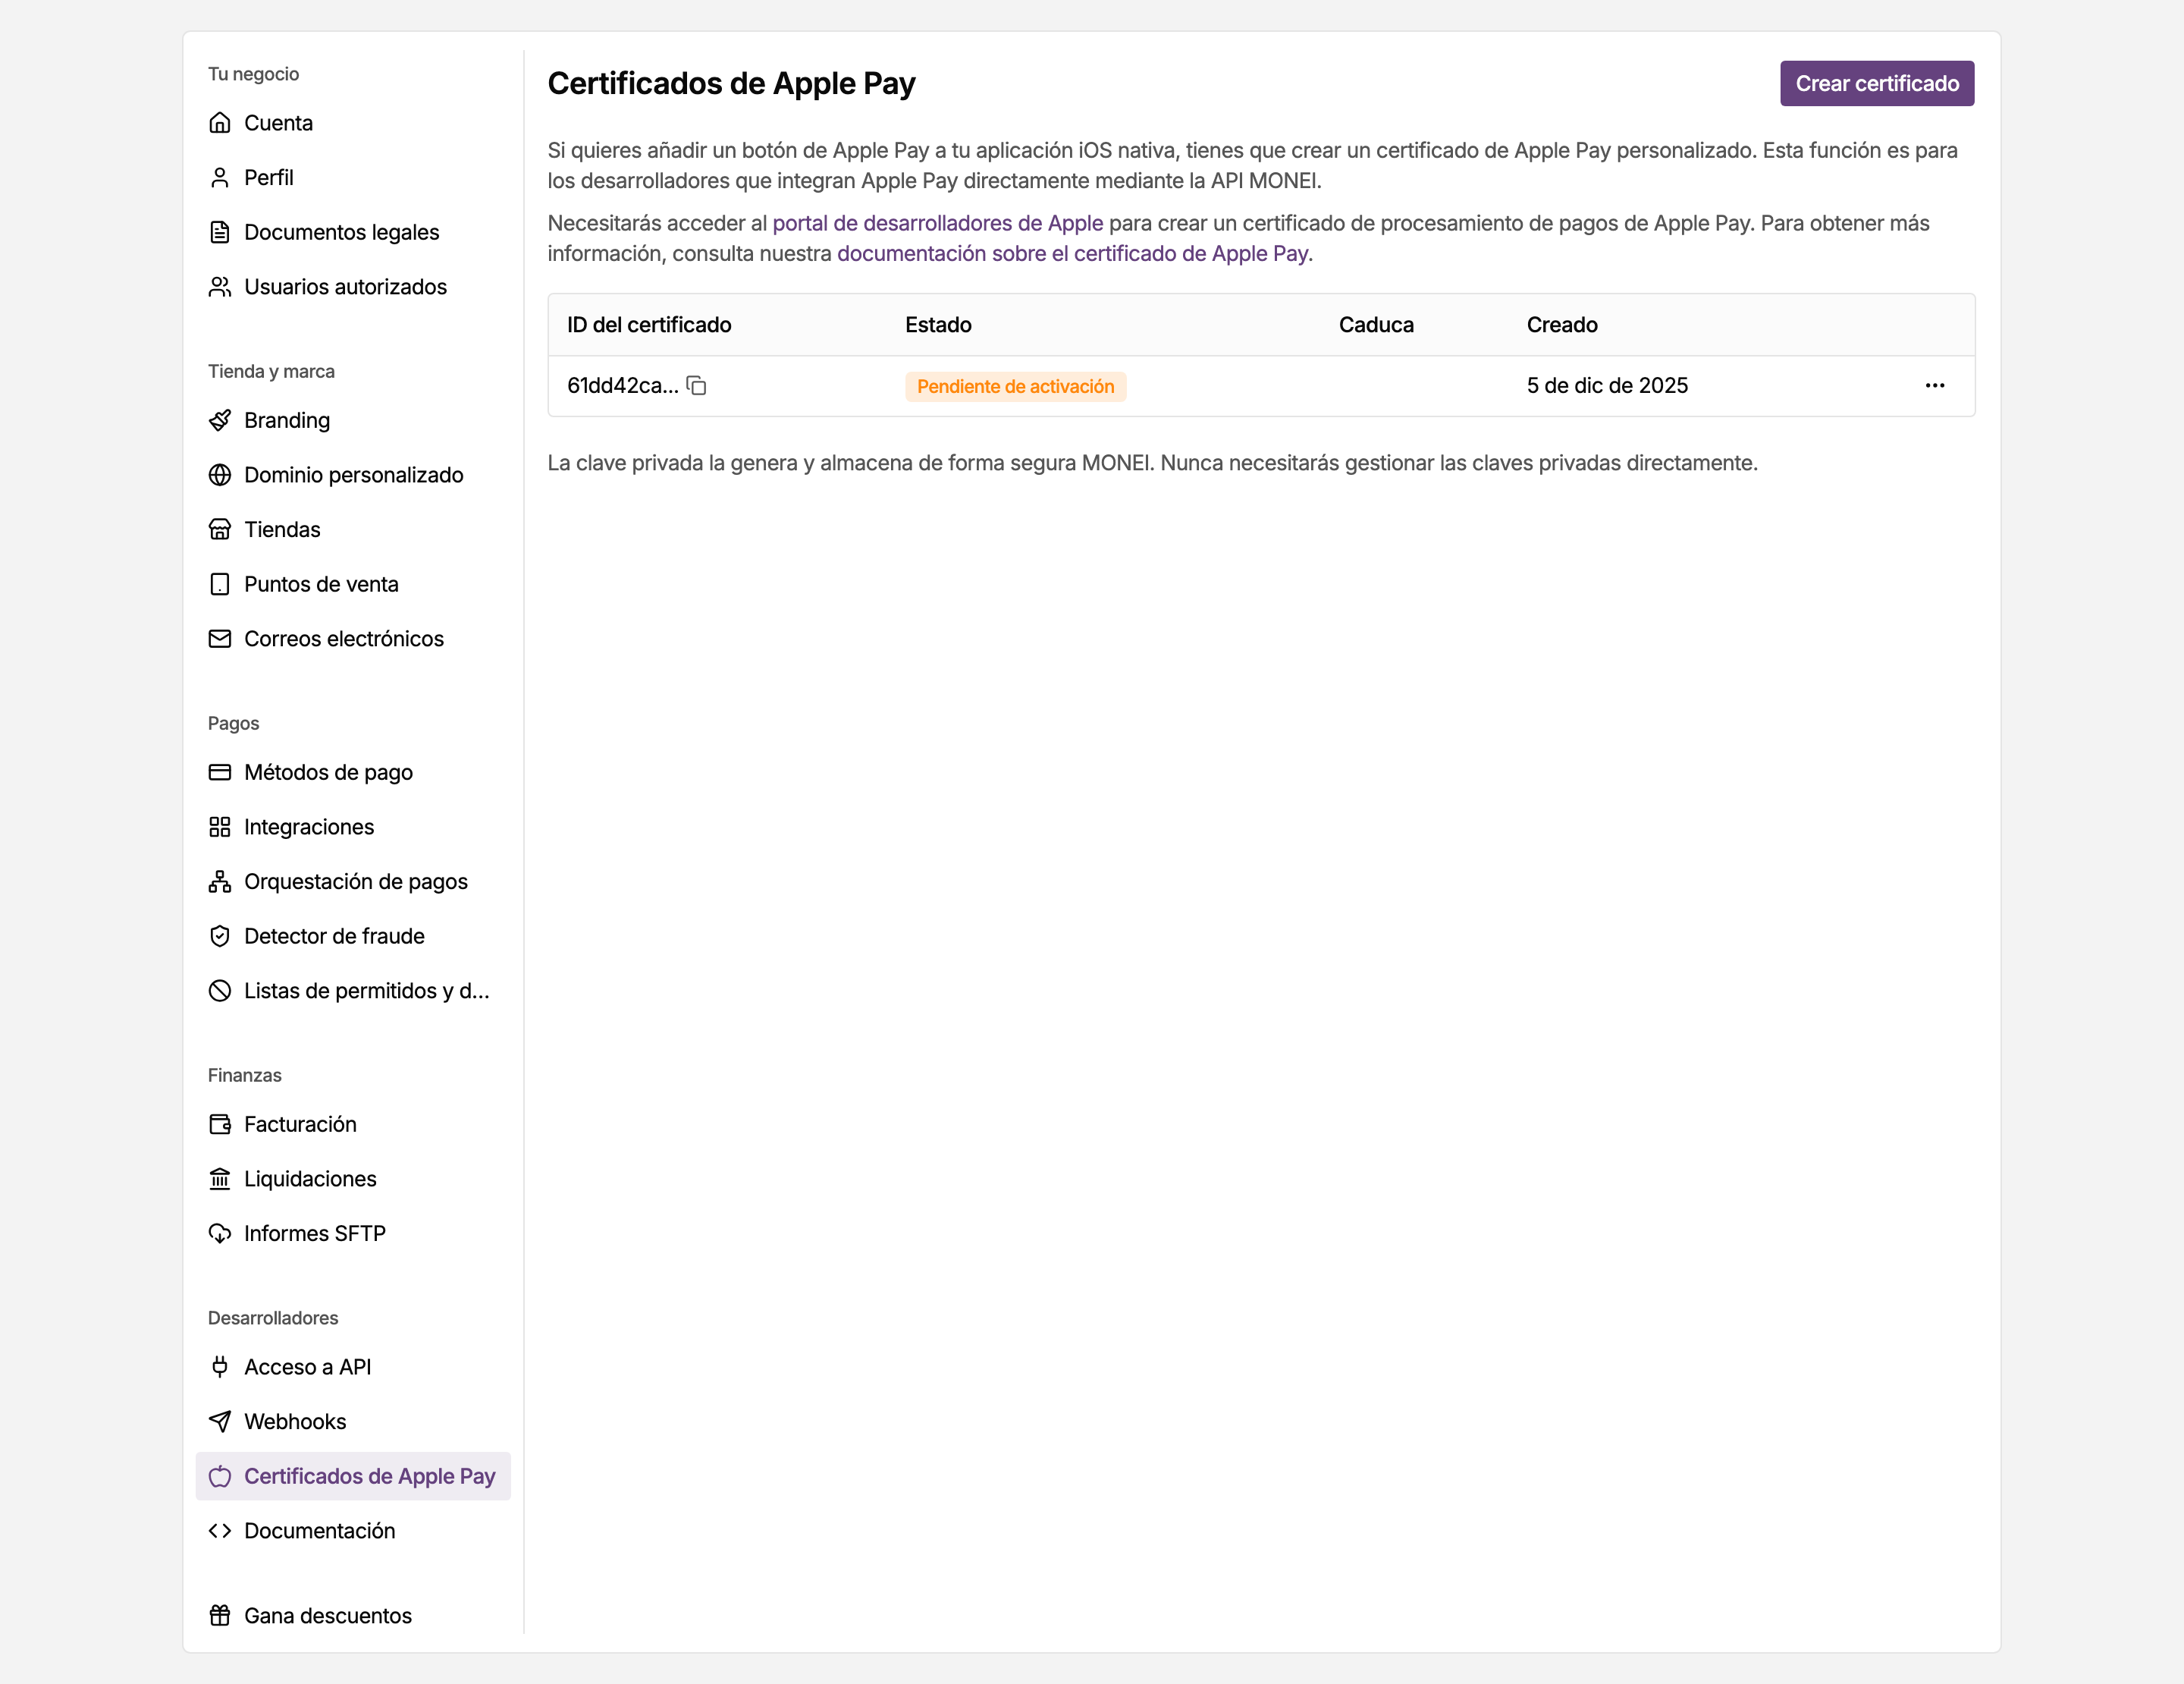The width and height of the screenshot is (2184, 1684).
Task: Click the Acceso a API plug icon
Action: pos(220,1367)
